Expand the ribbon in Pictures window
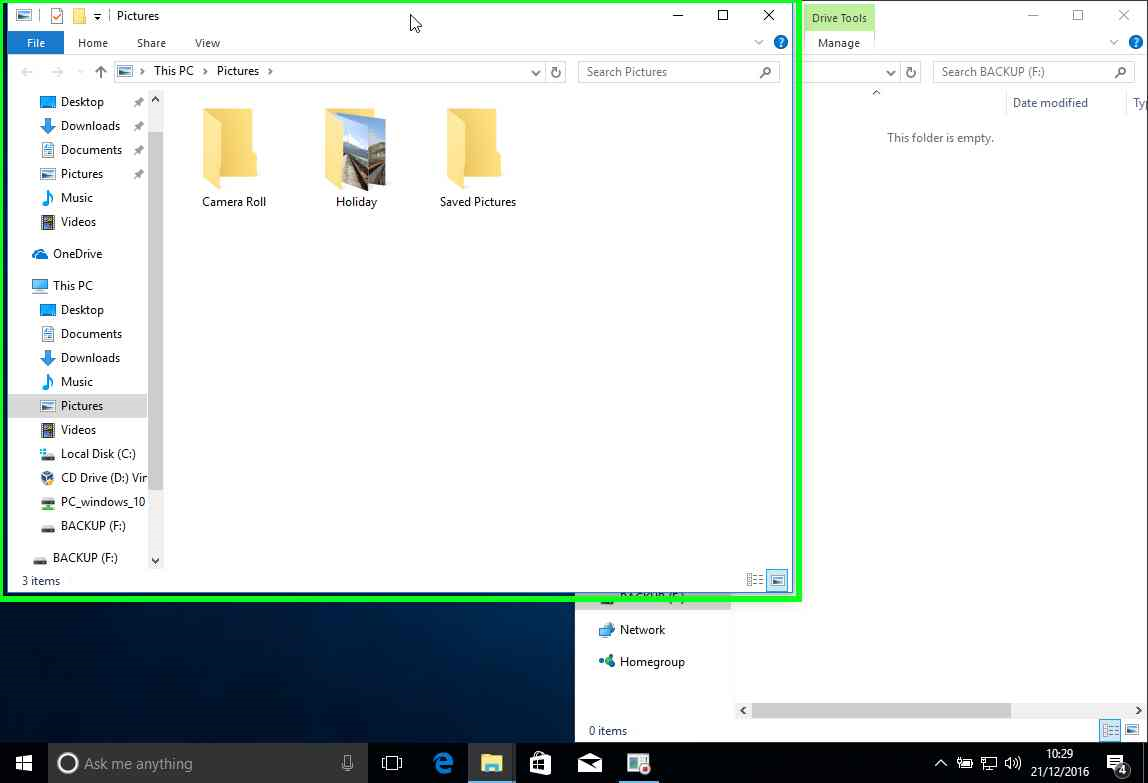 tap(758, 42)
